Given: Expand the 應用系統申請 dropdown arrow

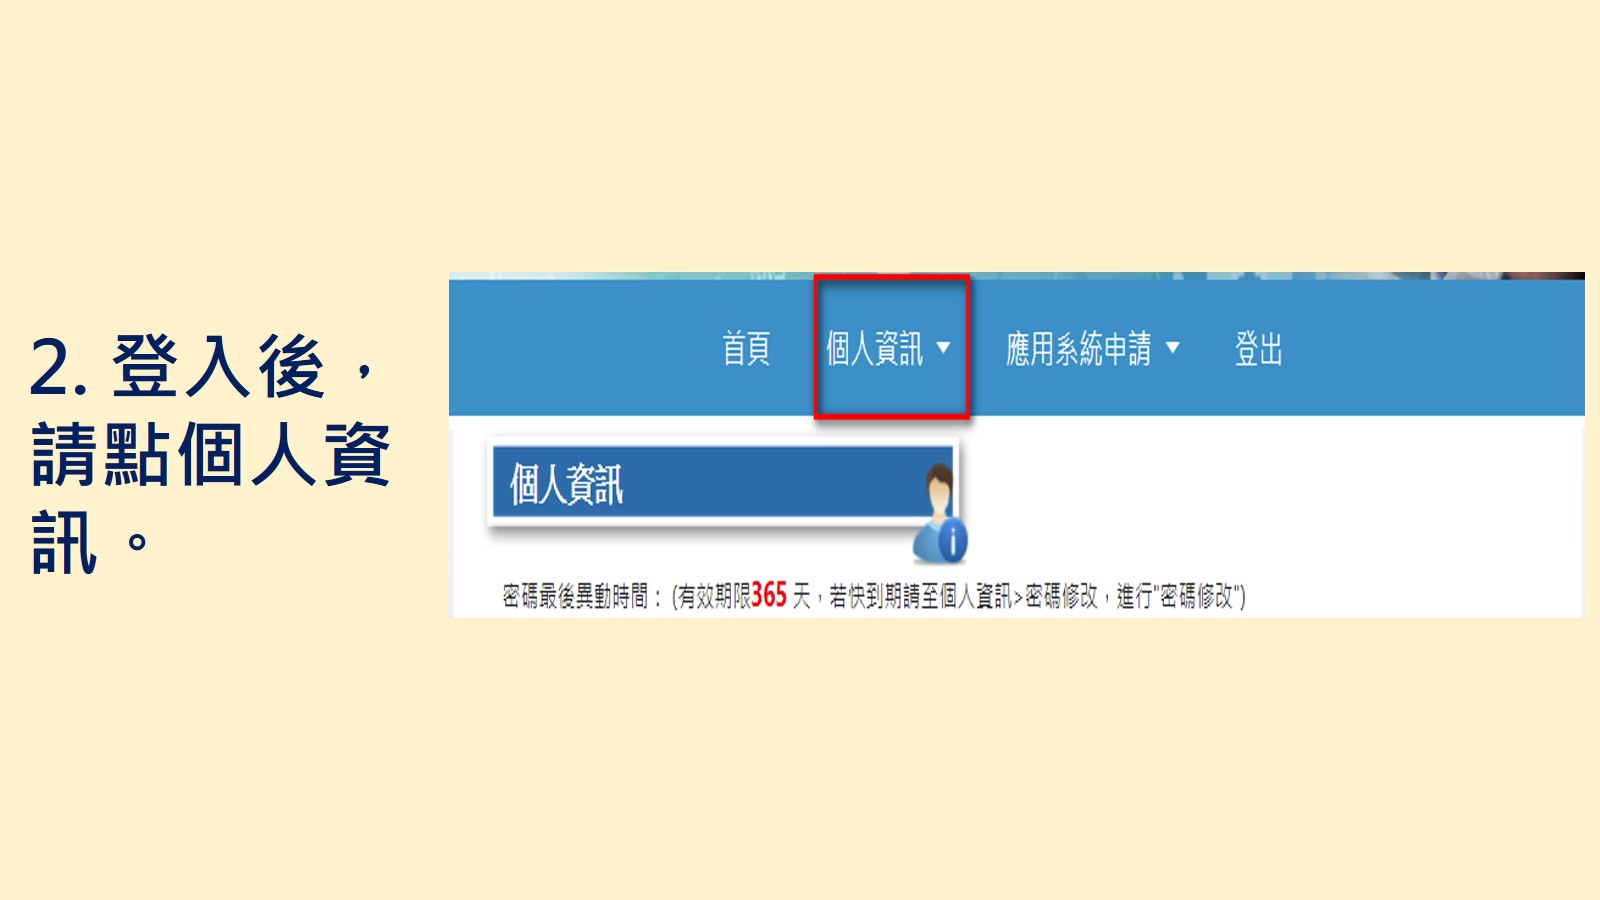Looking at the screenshot, I should pyautogui.click(x=1173, y=348).
